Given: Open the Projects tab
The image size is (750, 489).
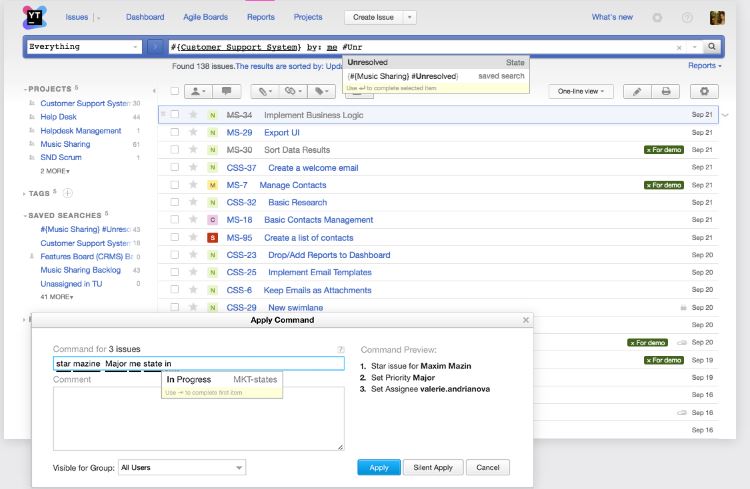Looking at the screenshot, I should point(308,17).
